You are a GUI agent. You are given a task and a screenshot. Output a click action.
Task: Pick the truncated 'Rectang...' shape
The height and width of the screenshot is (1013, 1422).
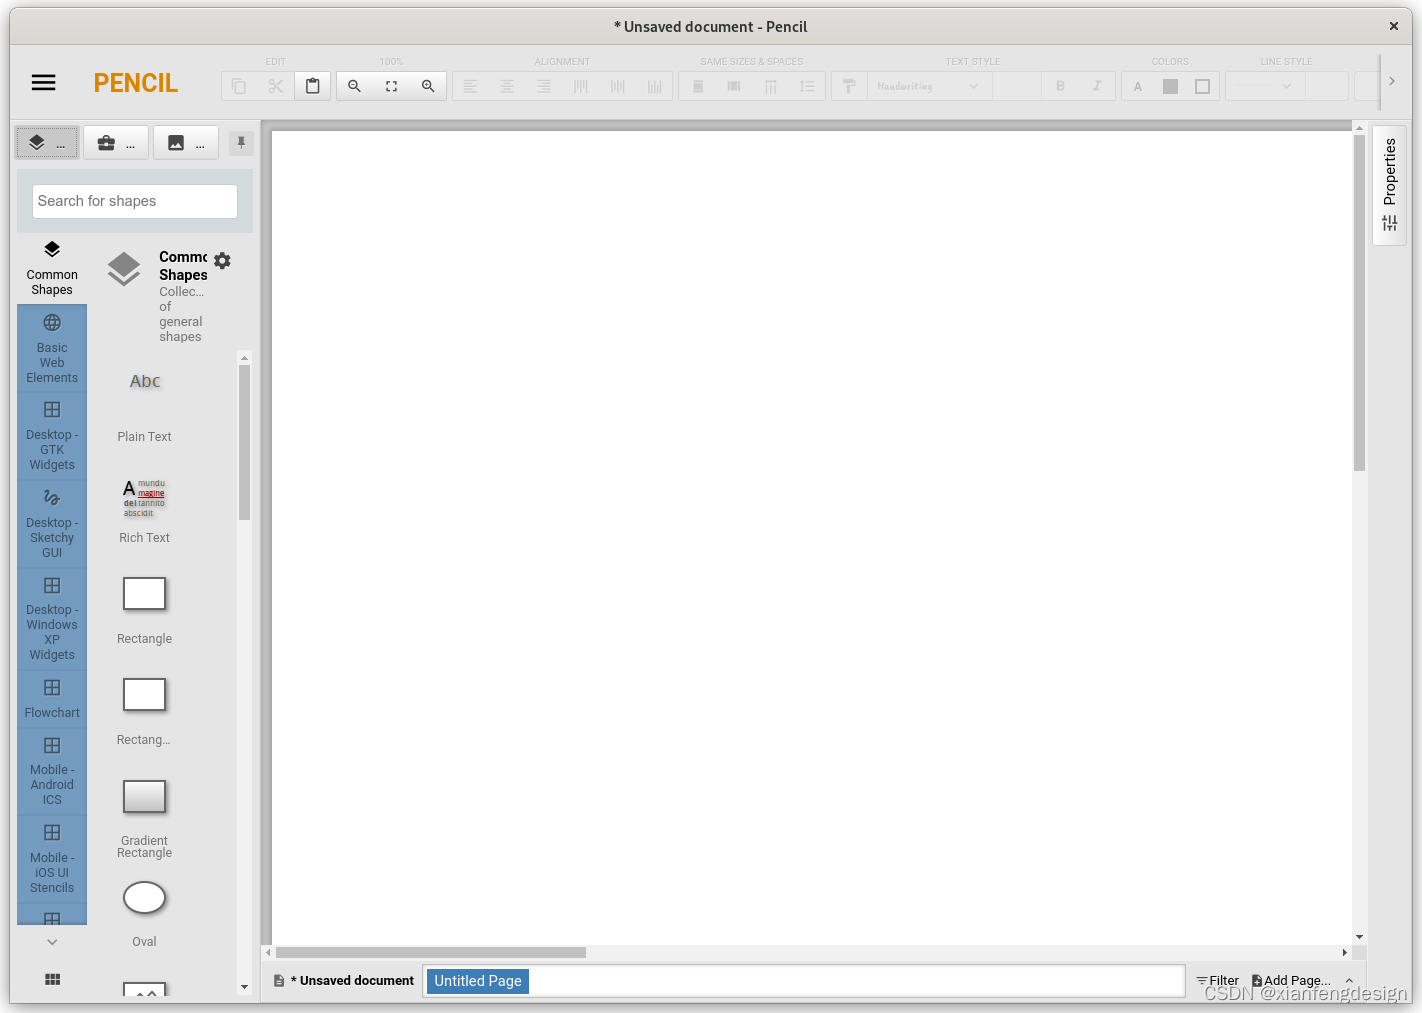144,711
